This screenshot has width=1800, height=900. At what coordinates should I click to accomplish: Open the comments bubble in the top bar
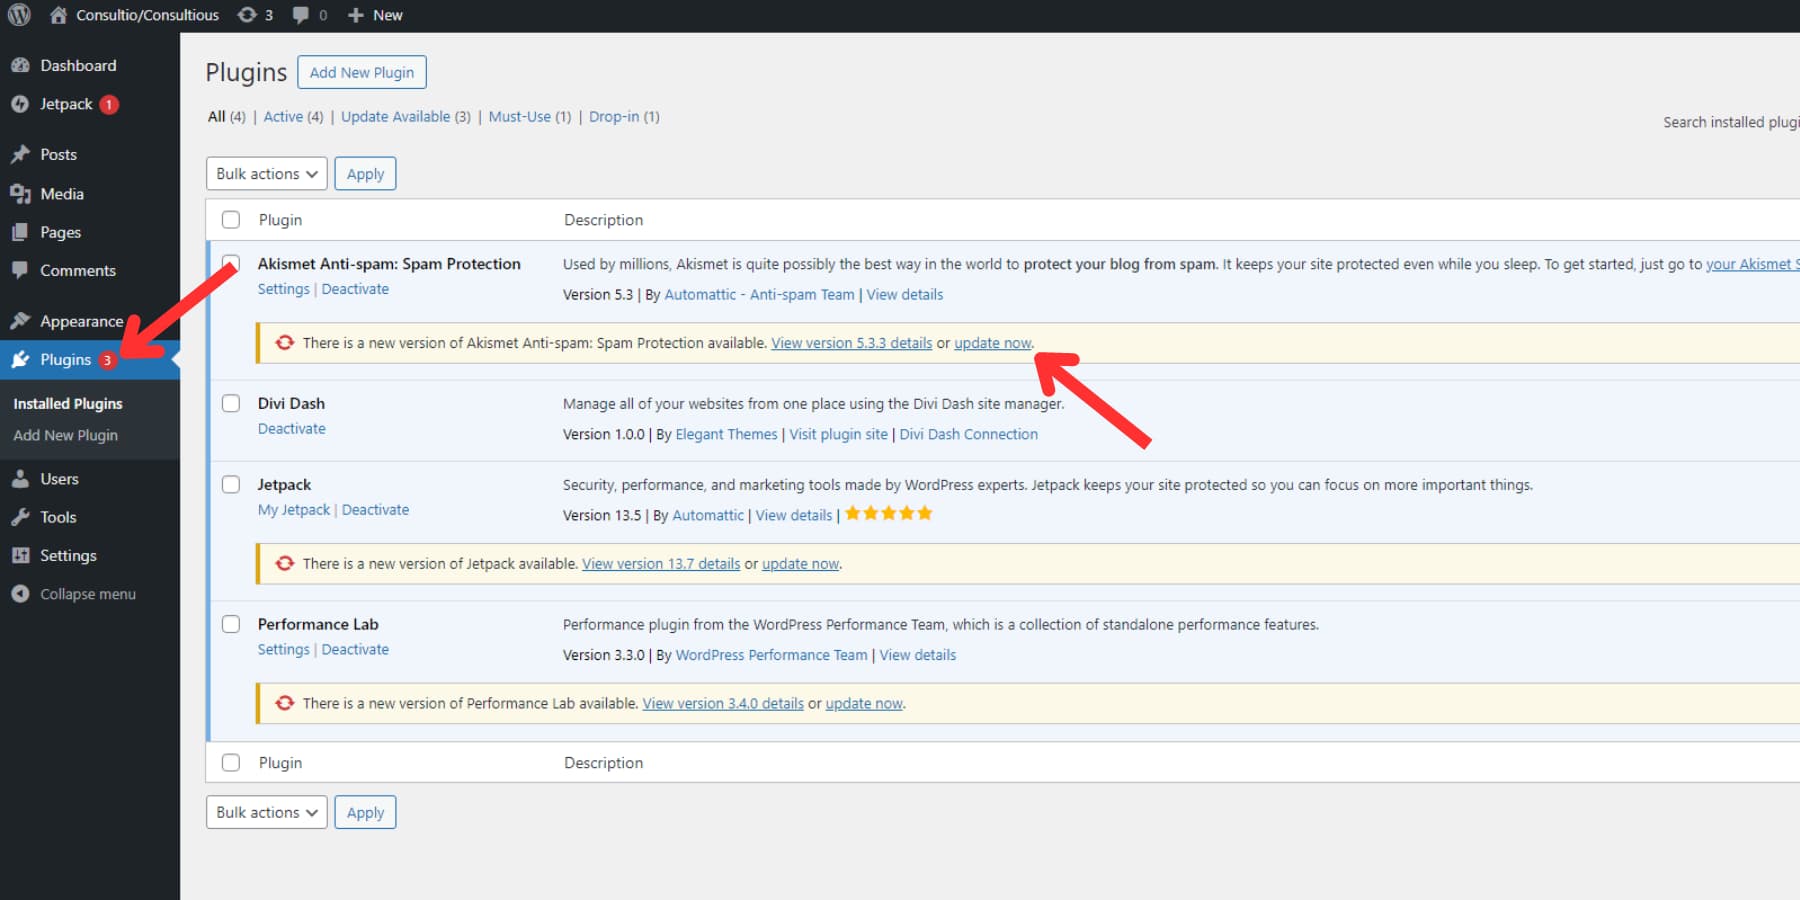pos(300,15)
